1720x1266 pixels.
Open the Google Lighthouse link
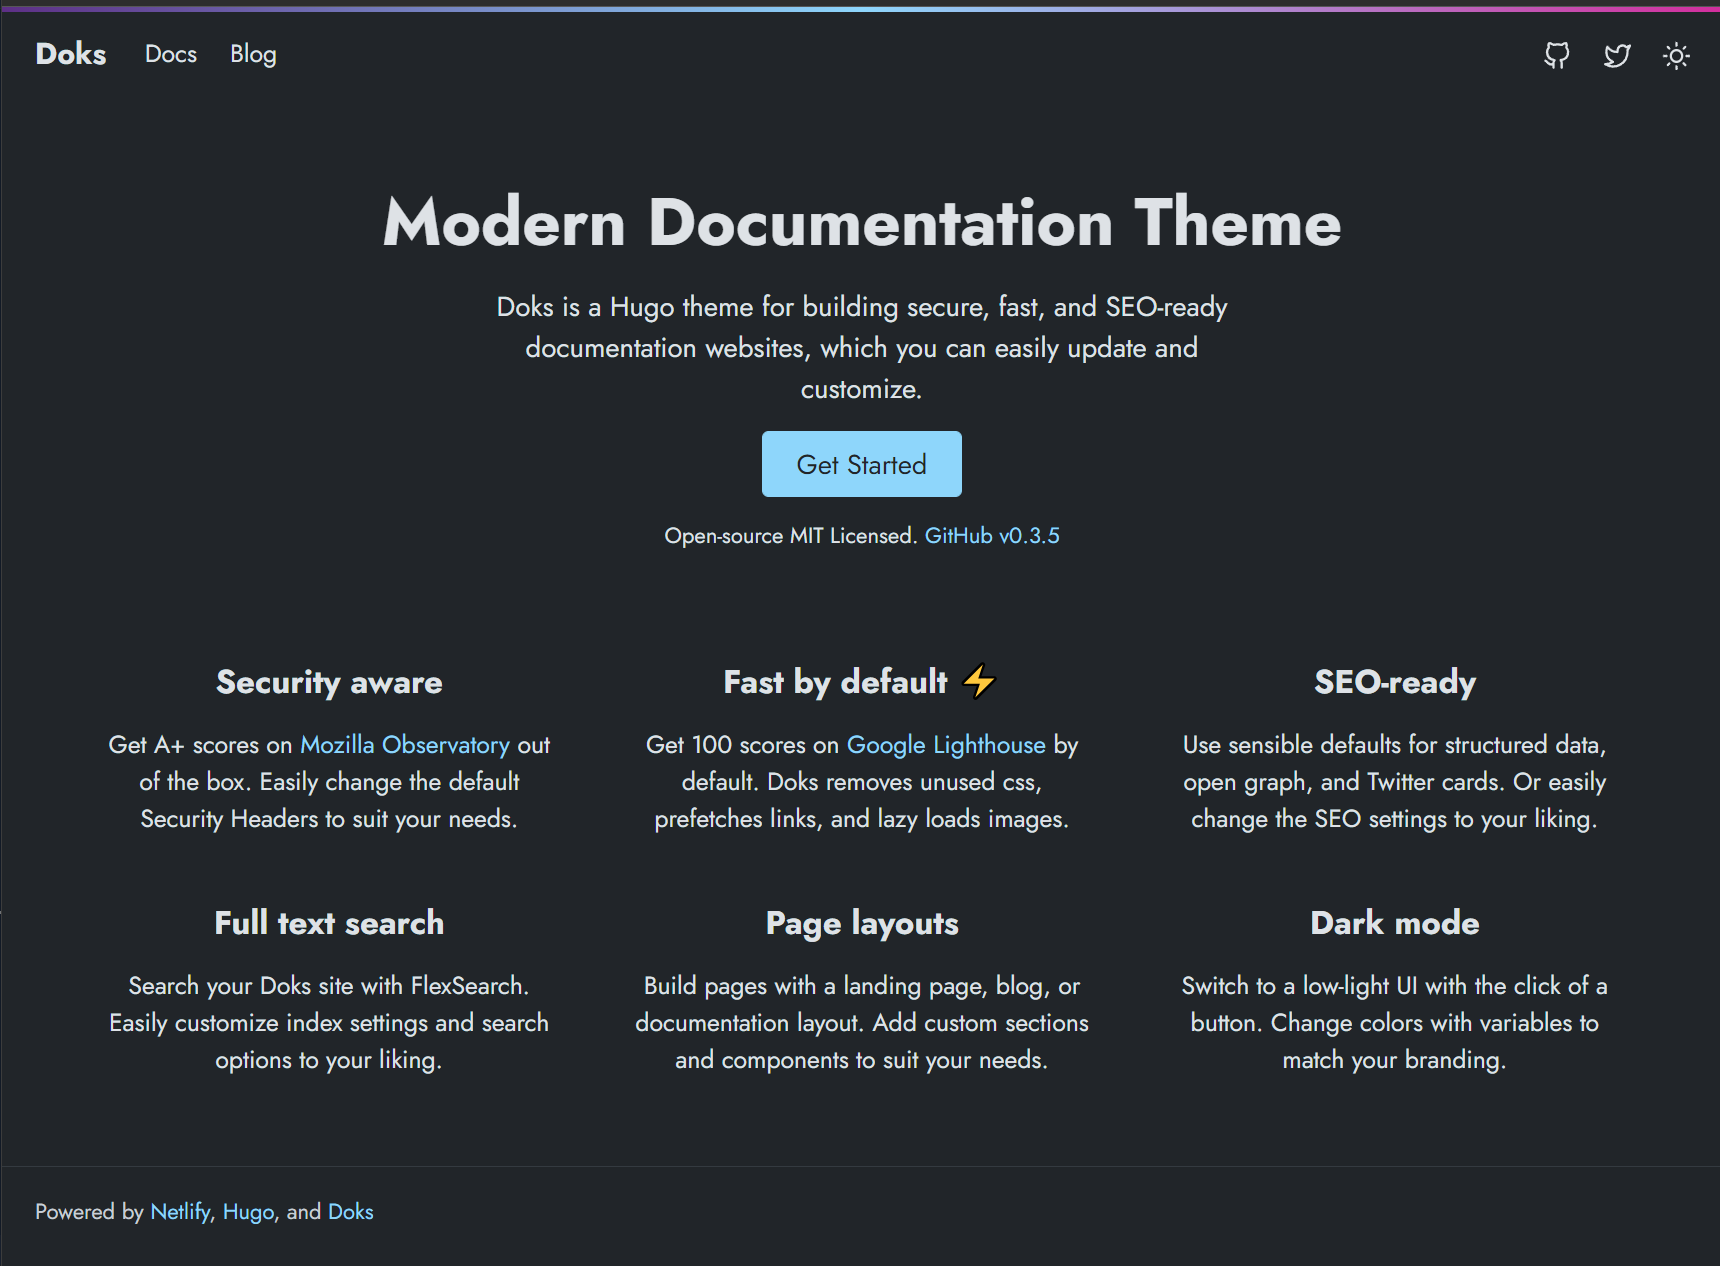tap(946, 745)
